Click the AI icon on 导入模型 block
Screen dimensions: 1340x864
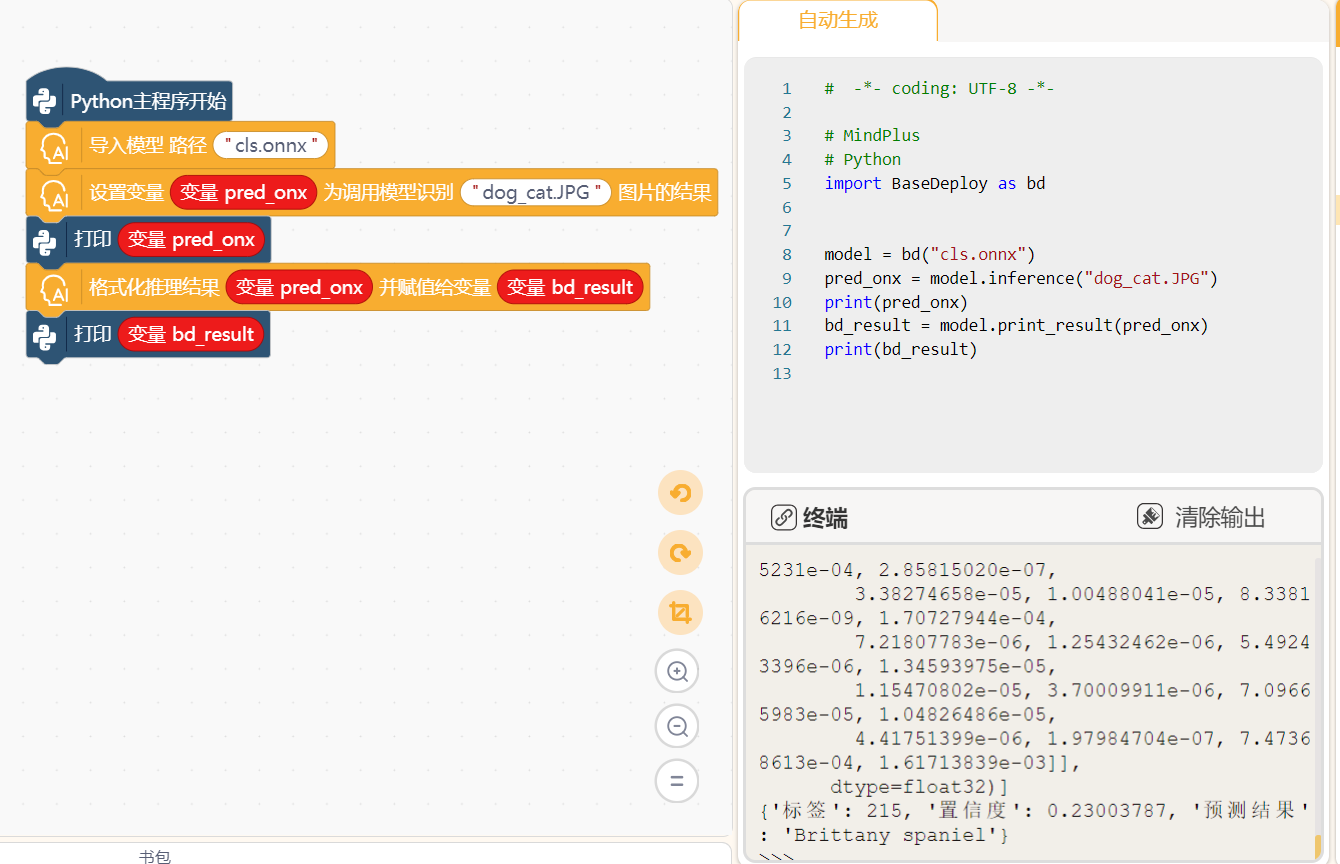tap(54, 147)
